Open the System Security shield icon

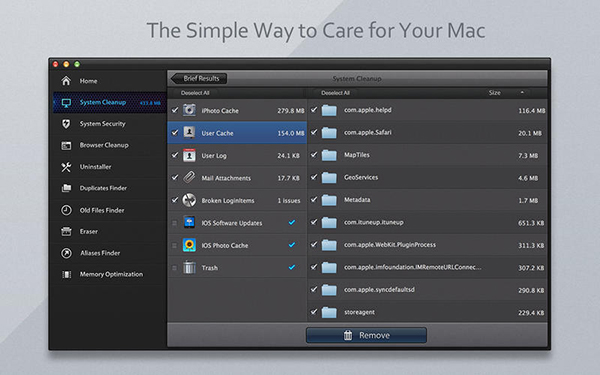coord(66,124)
